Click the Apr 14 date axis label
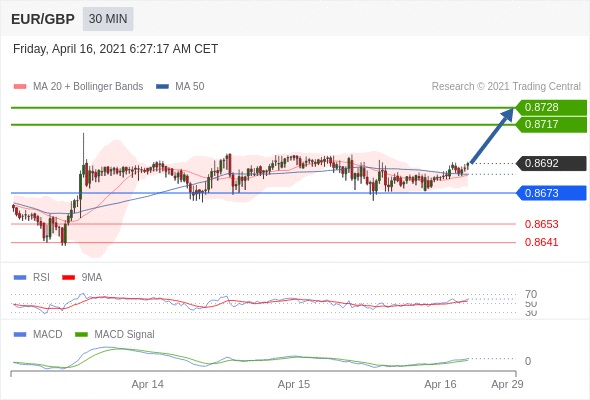 (148, 384)
